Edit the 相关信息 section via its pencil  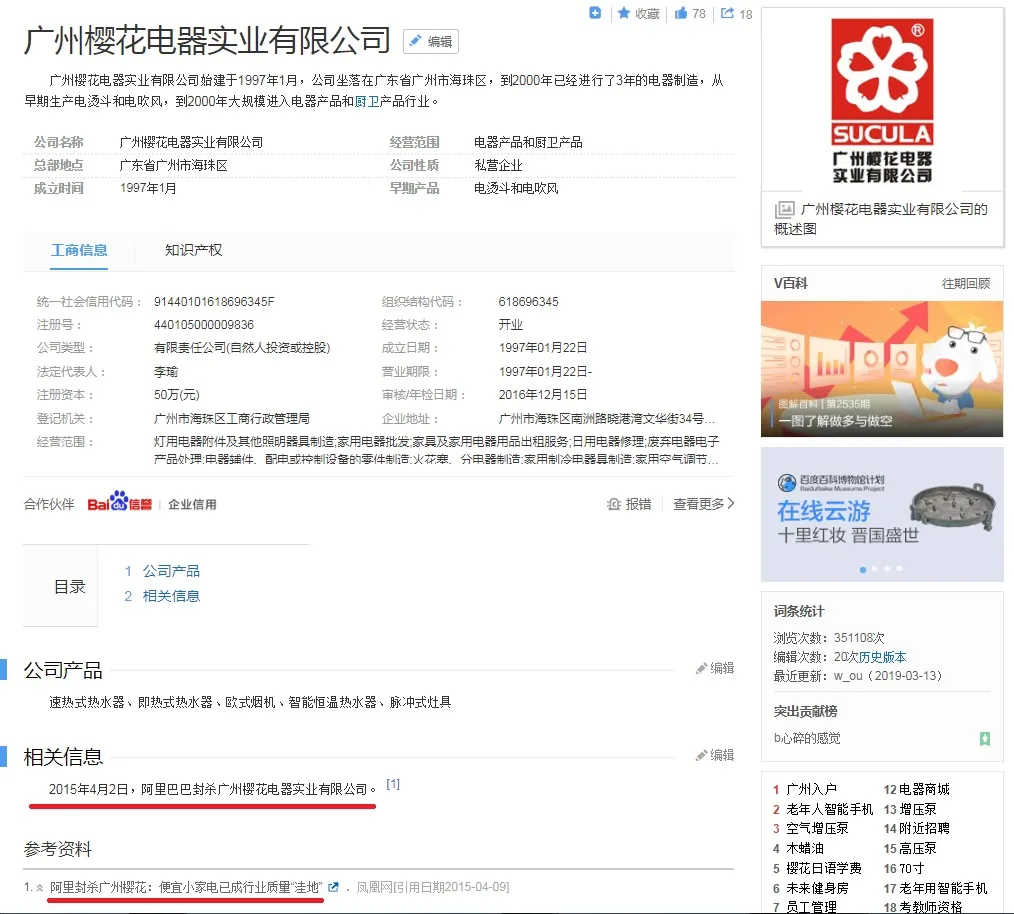click(x=714, y=755)
